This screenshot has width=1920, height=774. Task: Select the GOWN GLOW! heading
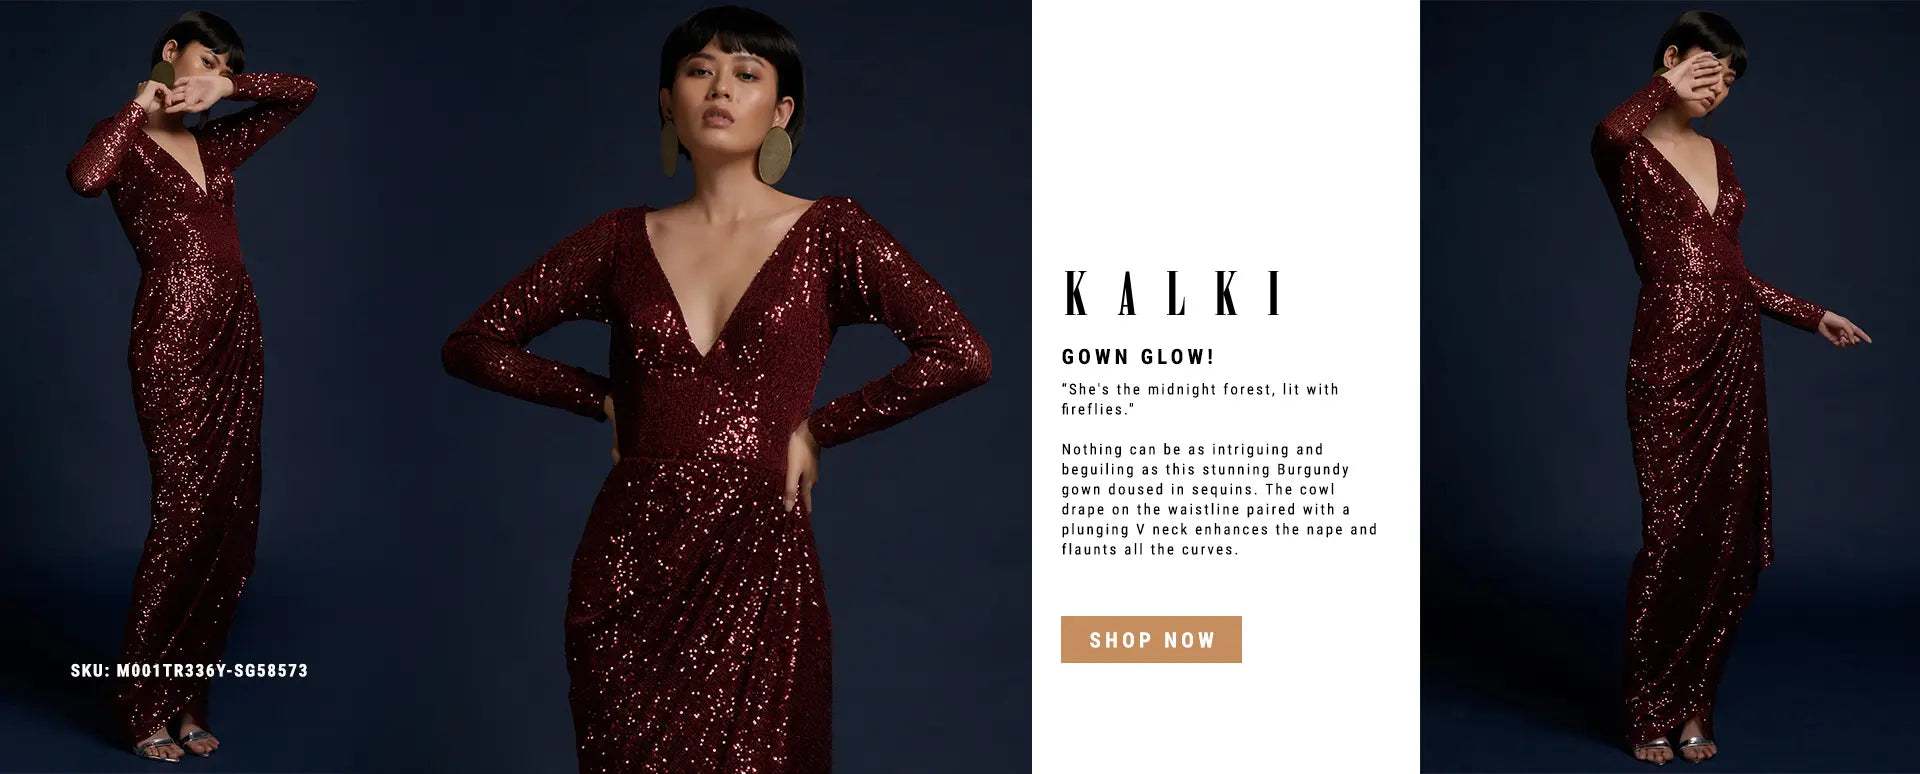1138,357
